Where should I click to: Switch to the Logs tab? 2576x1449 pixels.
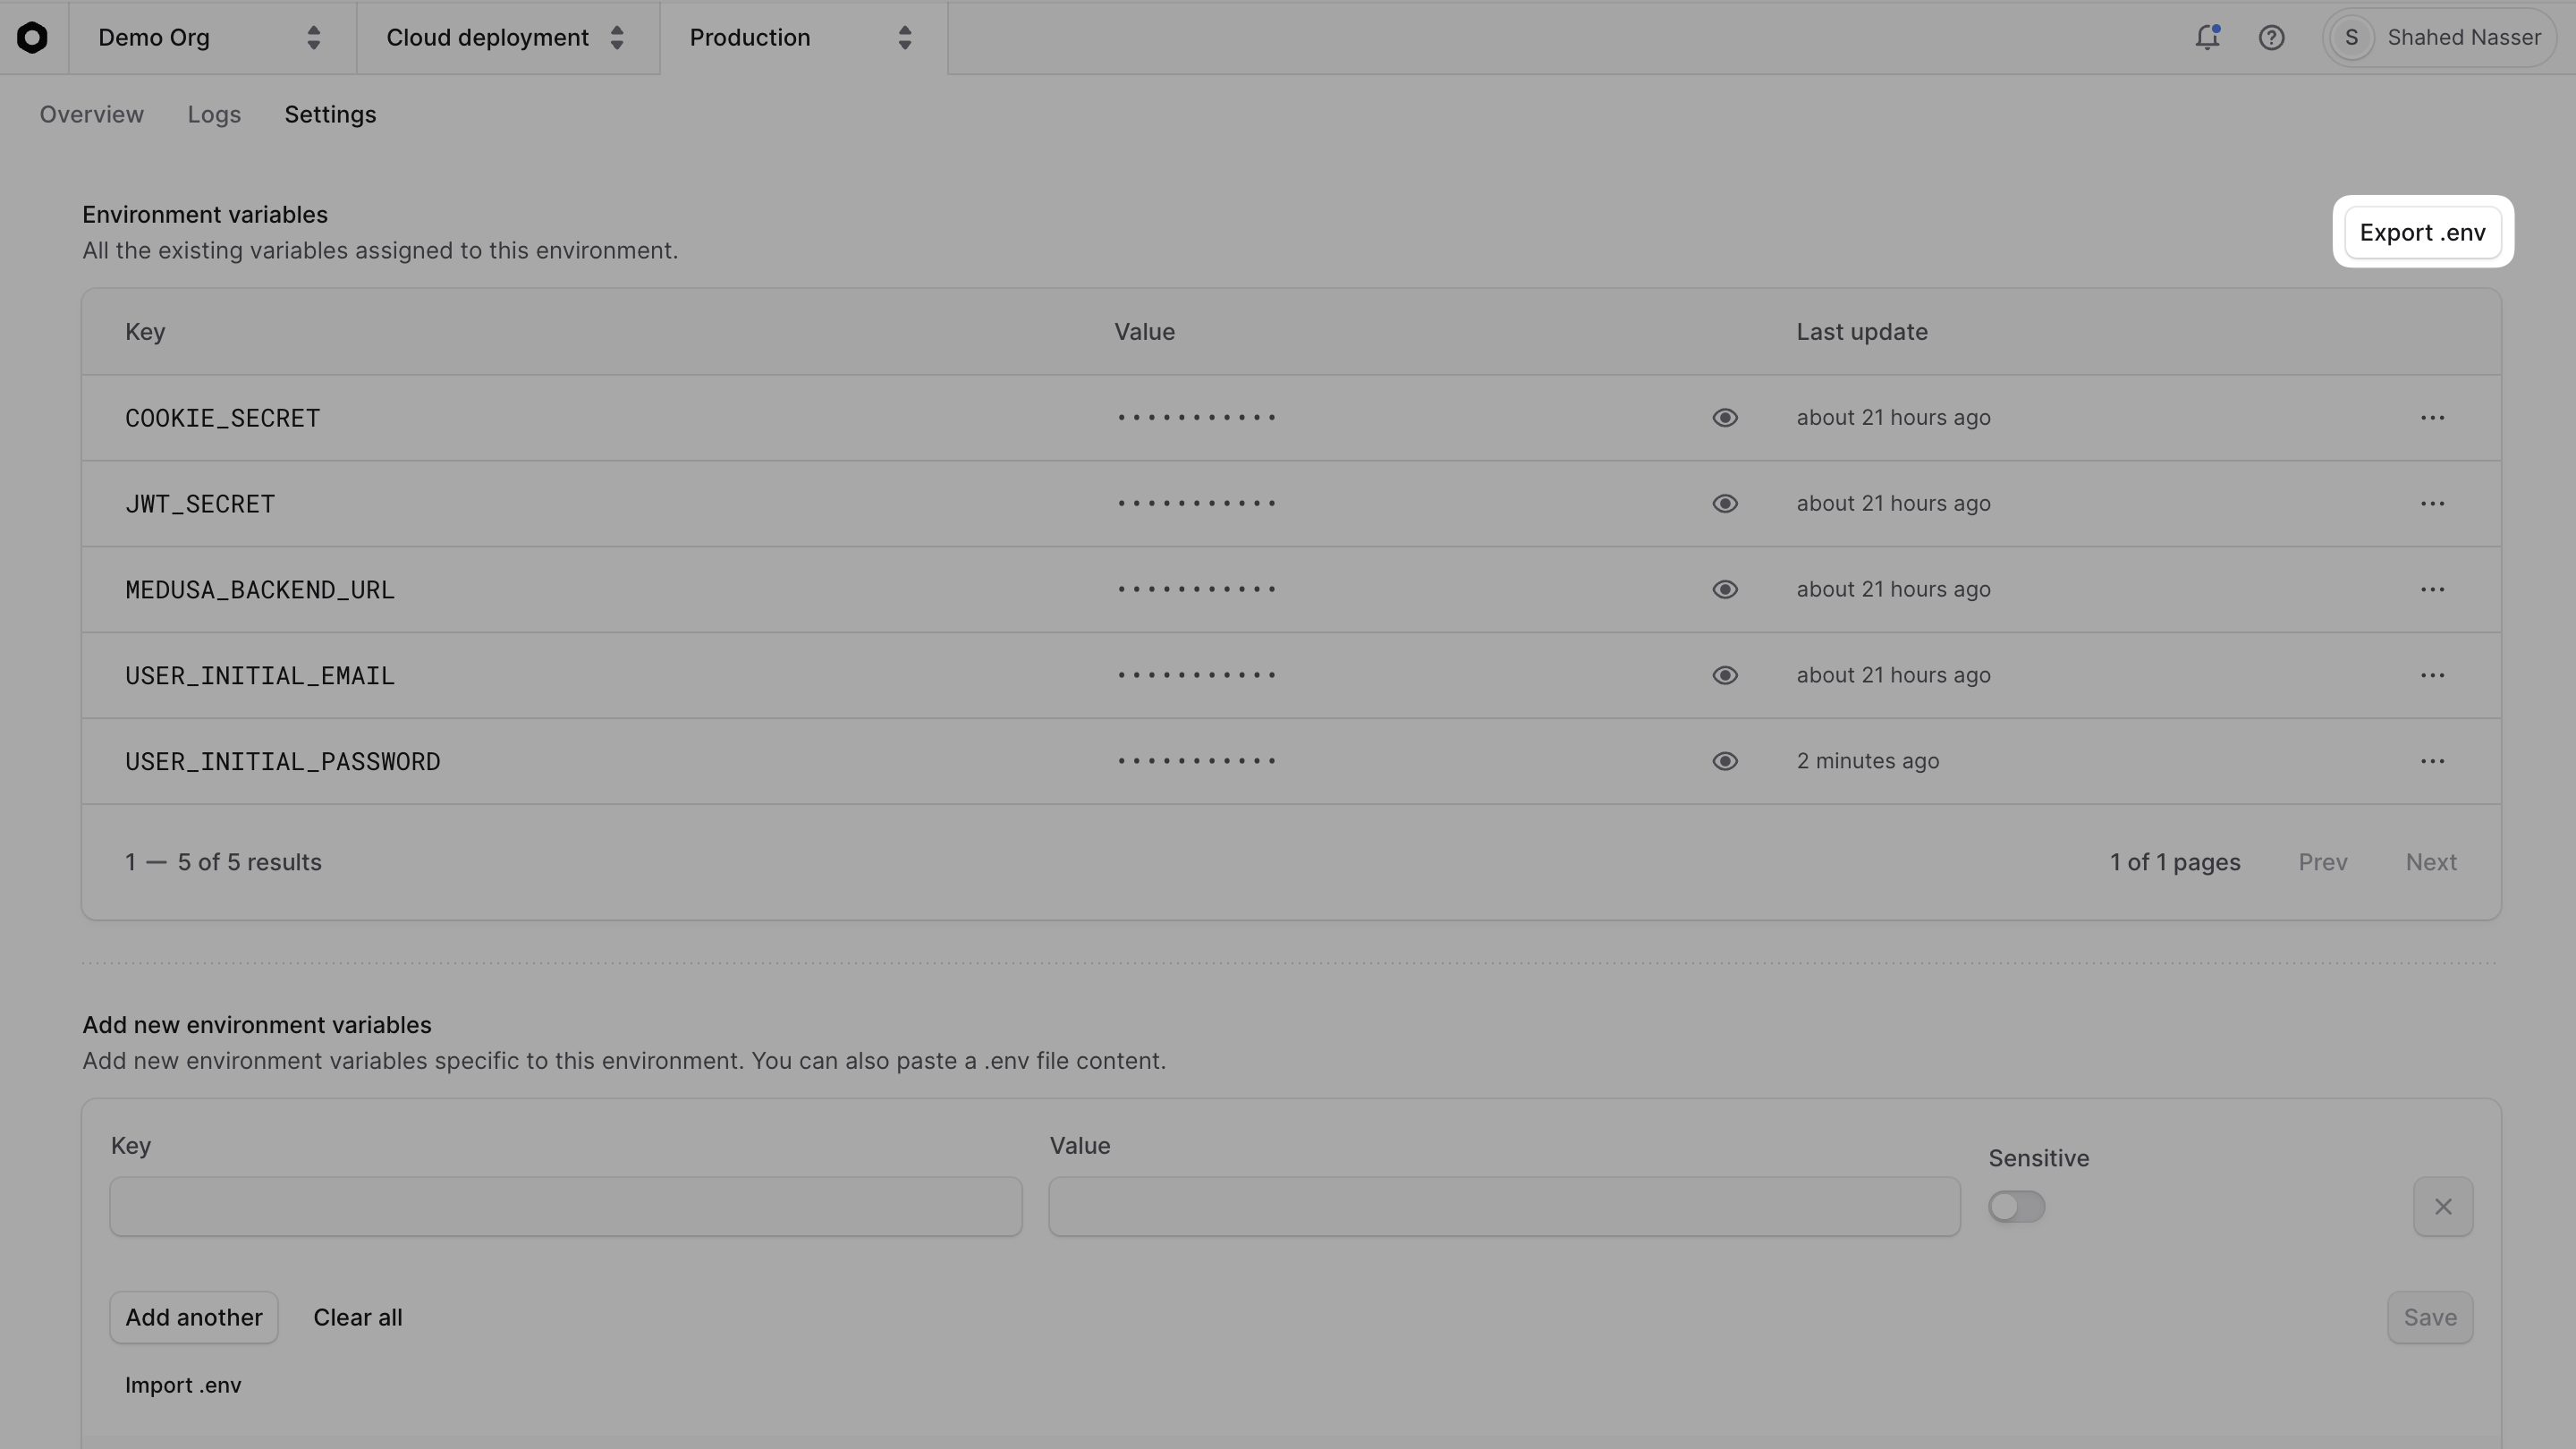pyautogui.click(x=213, y=114)
